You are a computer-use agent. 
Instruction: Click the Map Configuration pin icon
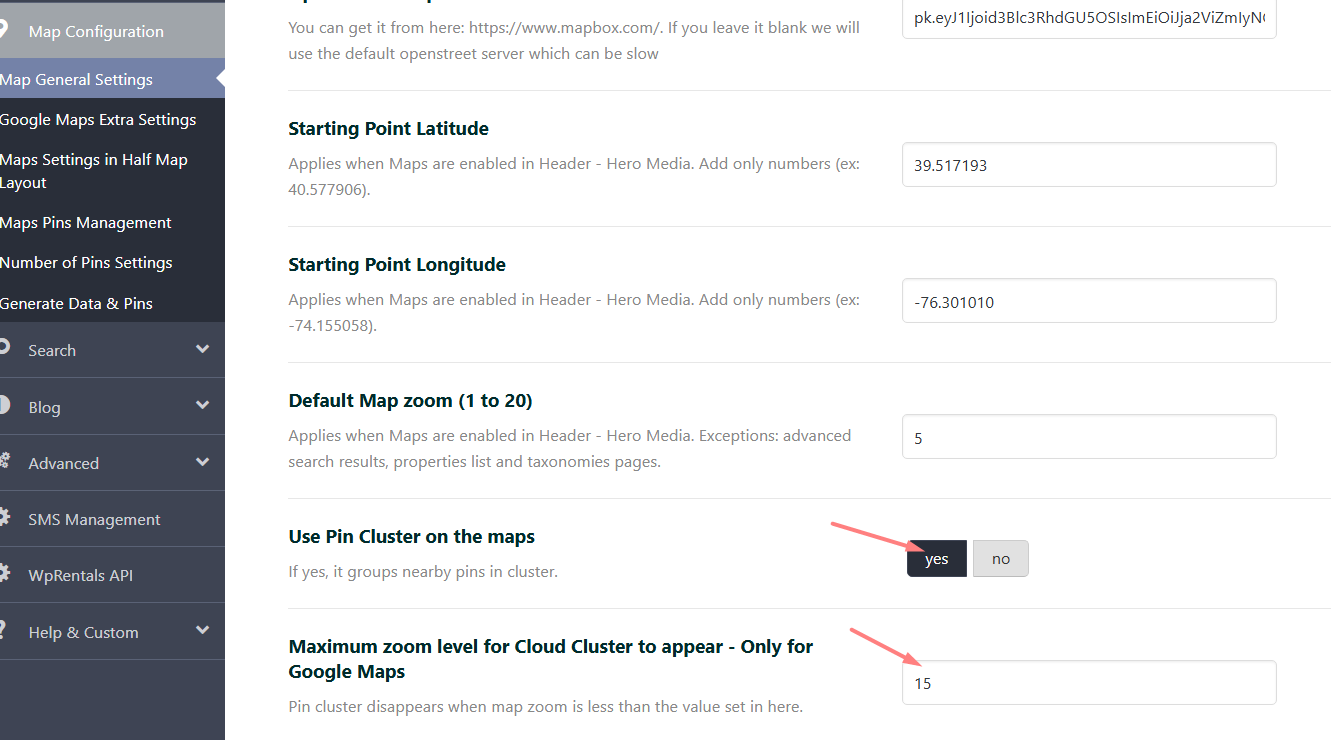tap(4, 30)
